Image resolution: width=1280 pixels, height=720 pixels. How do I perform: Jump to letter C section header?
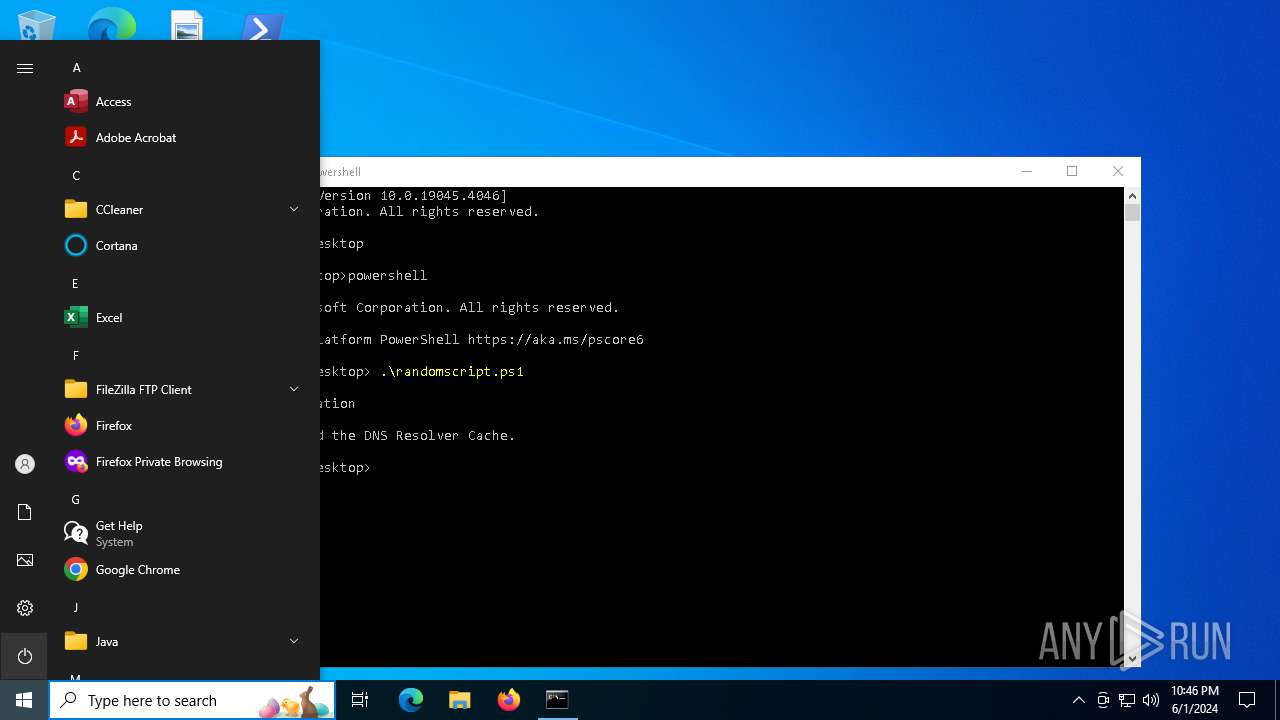[76, 176]
